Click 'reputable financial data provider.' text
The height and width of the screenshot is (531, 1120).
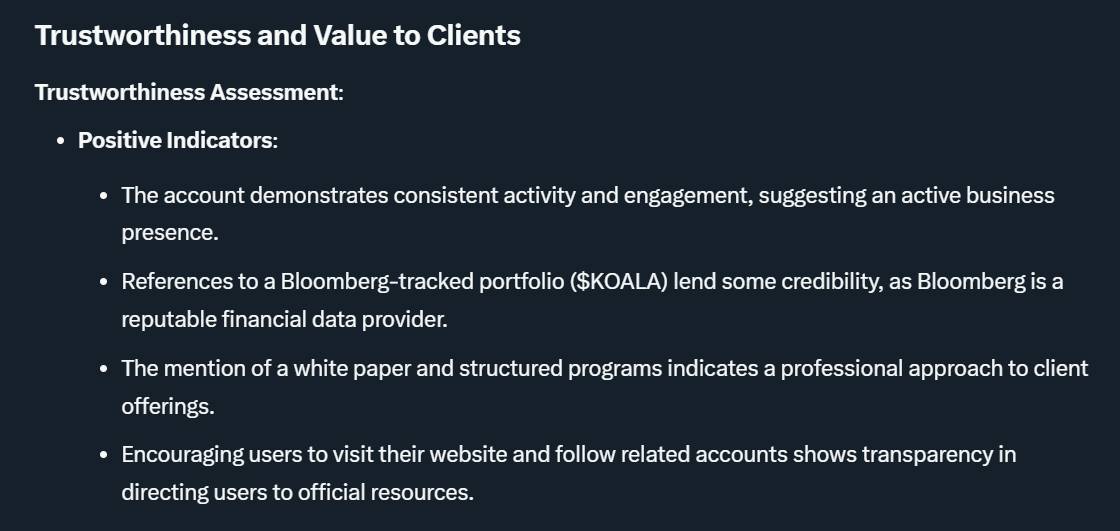284,319
